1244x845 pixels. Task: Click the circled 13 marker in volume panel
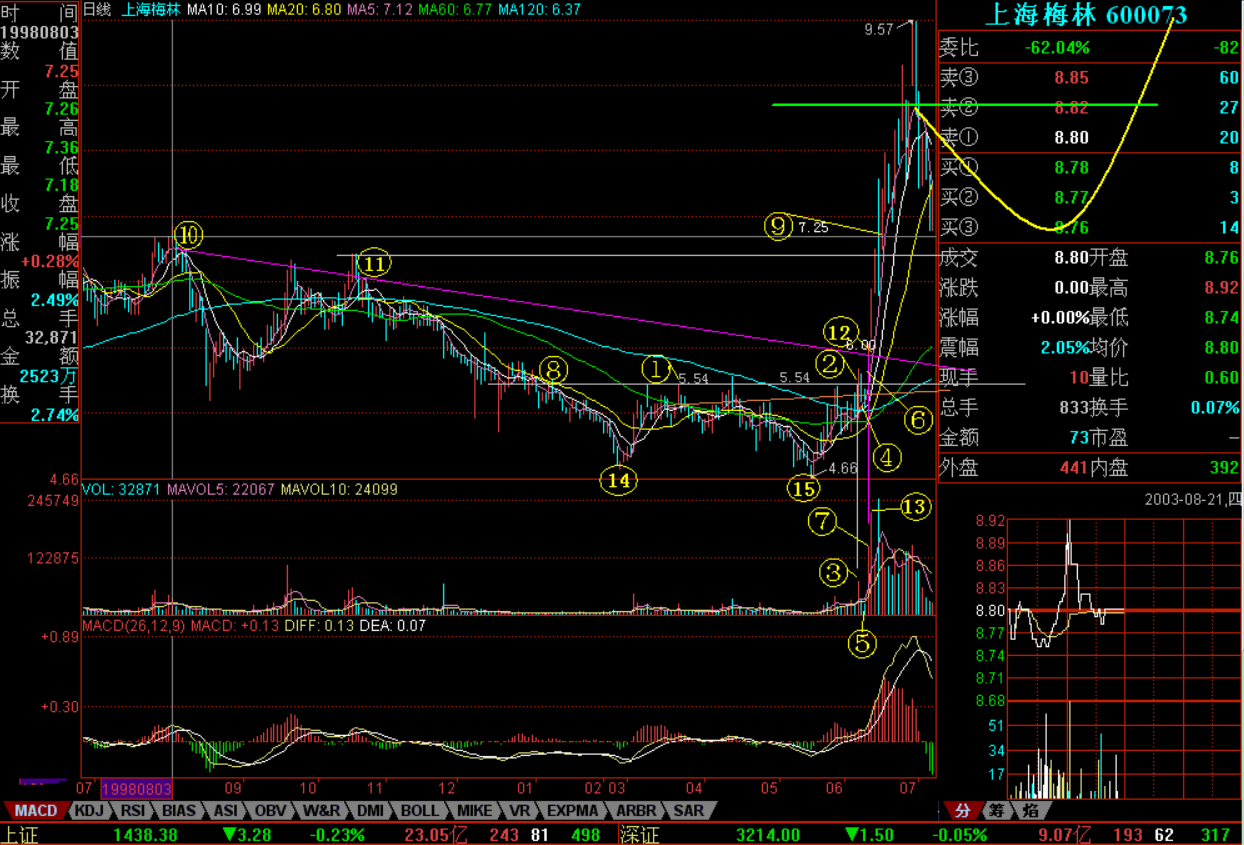pyautogui.click(x=914, y=507)
